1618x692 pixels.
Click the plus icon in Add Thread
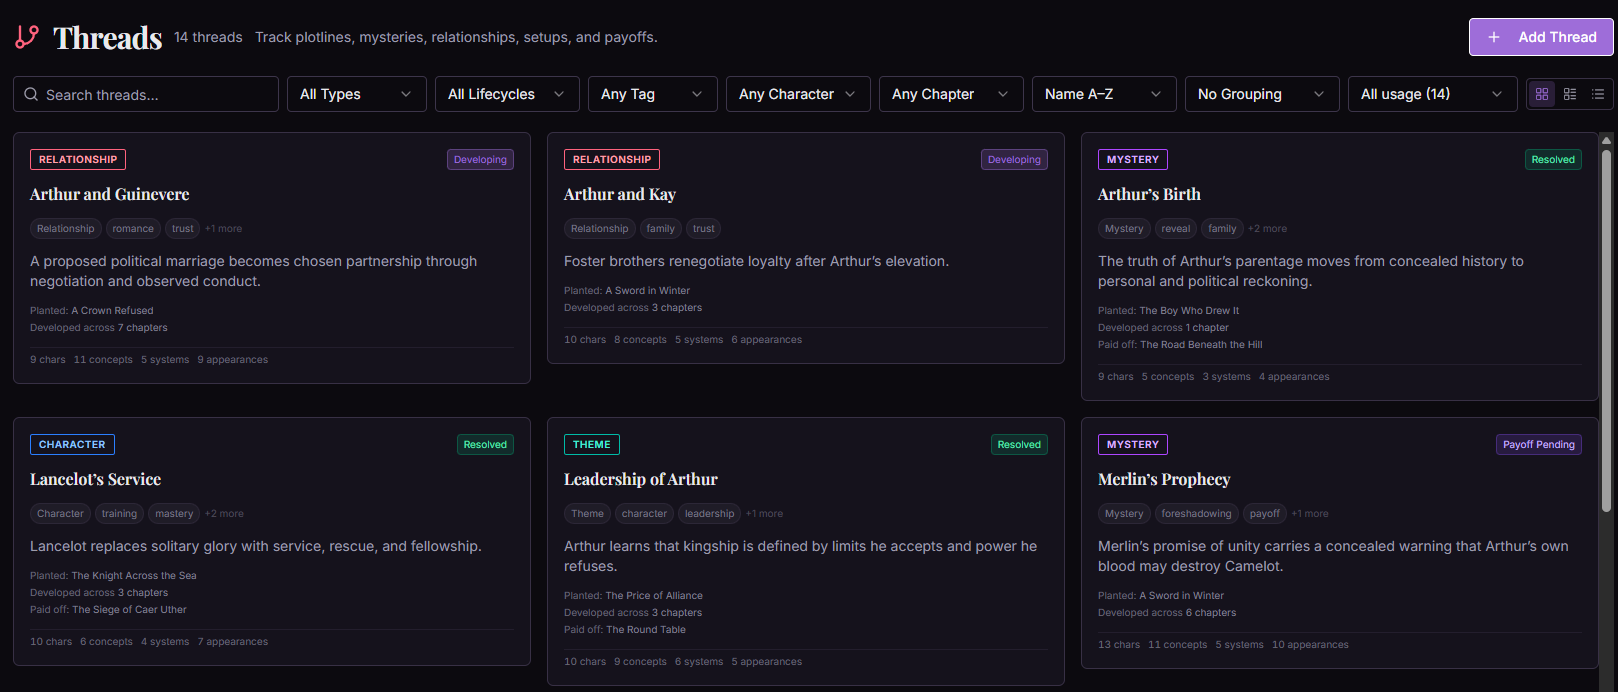pos(1494,37)
